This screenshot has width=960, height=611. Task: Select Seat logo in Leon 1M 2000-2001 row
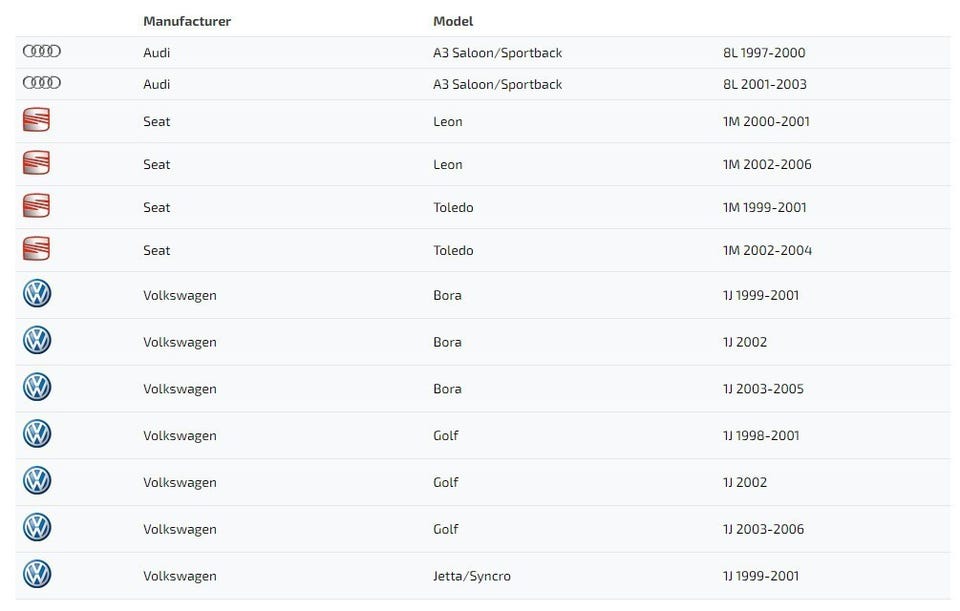[x=36, y=121]
